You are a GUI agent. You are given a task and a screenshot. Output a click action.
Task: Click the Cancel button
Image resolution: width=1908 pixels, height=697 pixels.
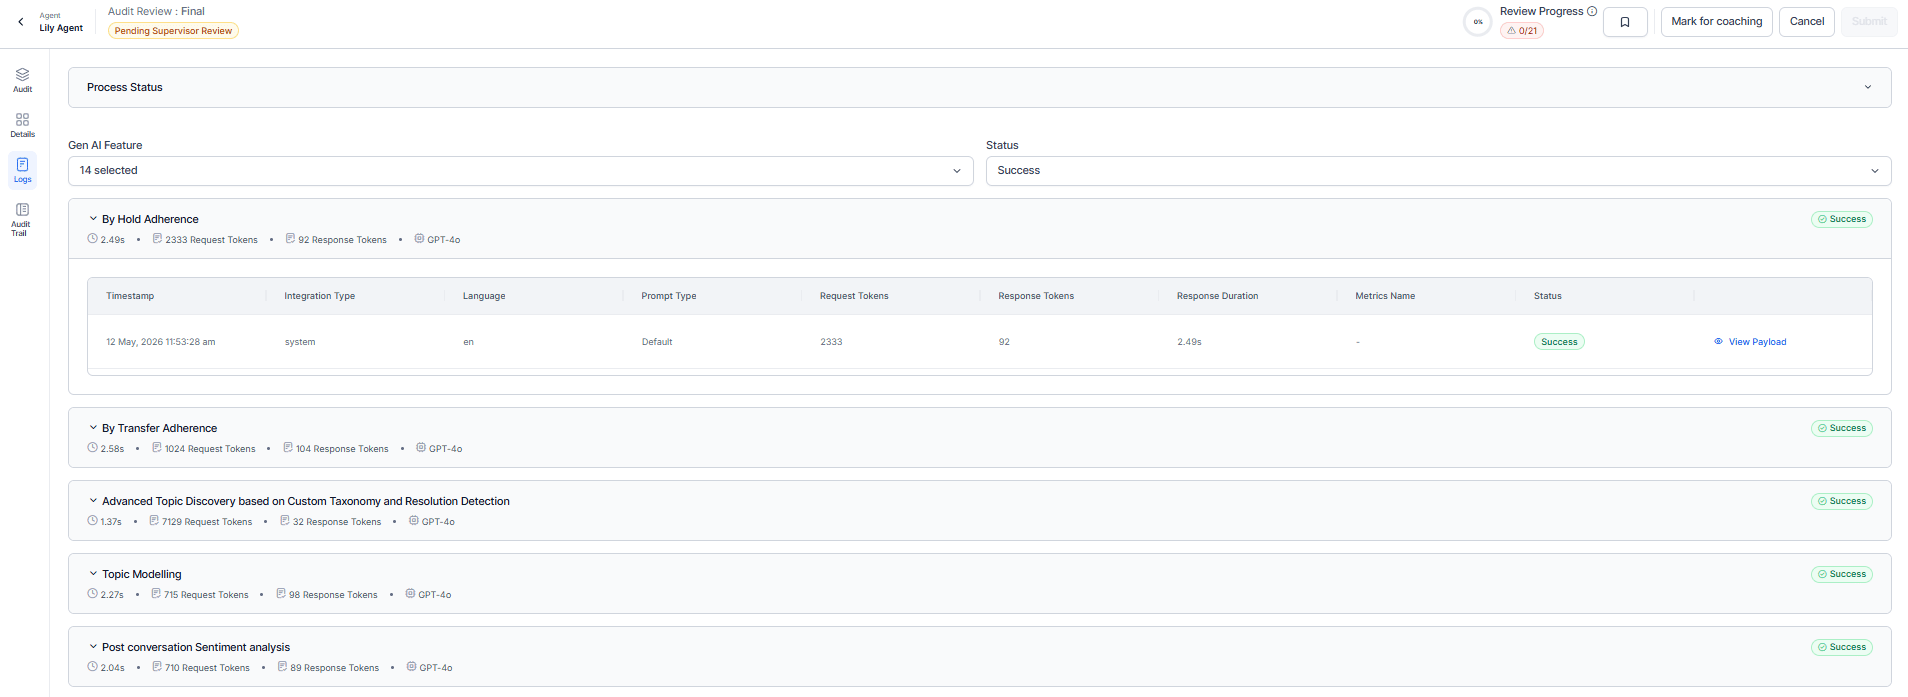1806,22
